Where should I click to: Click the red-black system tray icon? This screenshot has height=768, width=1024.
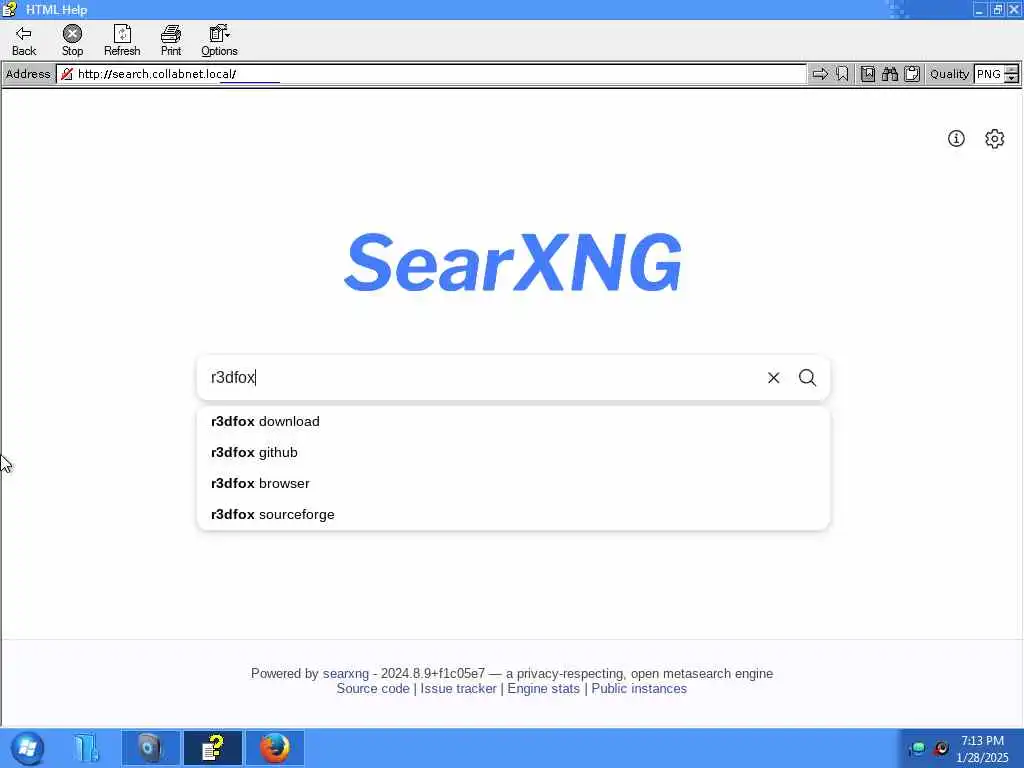click(x=941, y=748)
